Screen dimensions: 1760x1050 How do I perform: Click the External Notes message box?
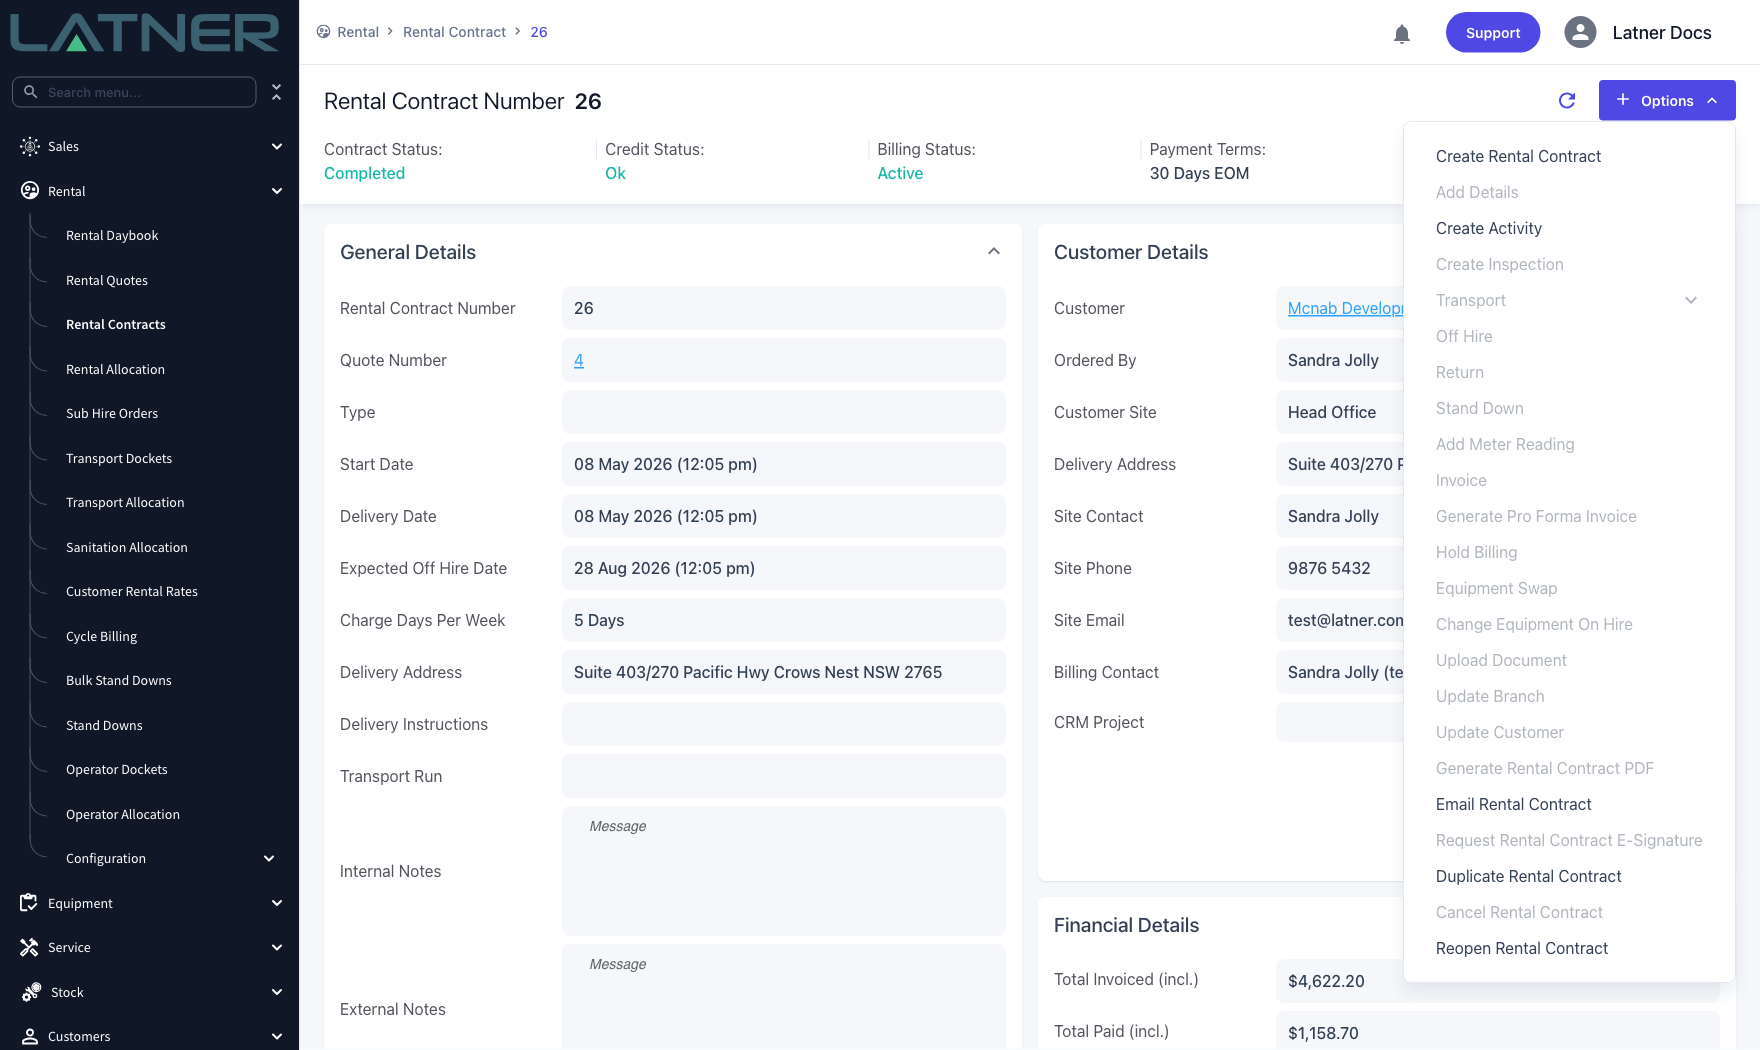[784, 997]
